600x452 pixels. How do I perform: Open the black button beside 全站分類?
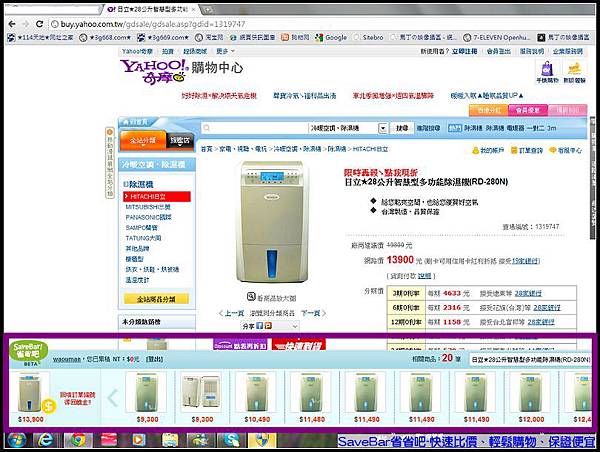point(180,140)
